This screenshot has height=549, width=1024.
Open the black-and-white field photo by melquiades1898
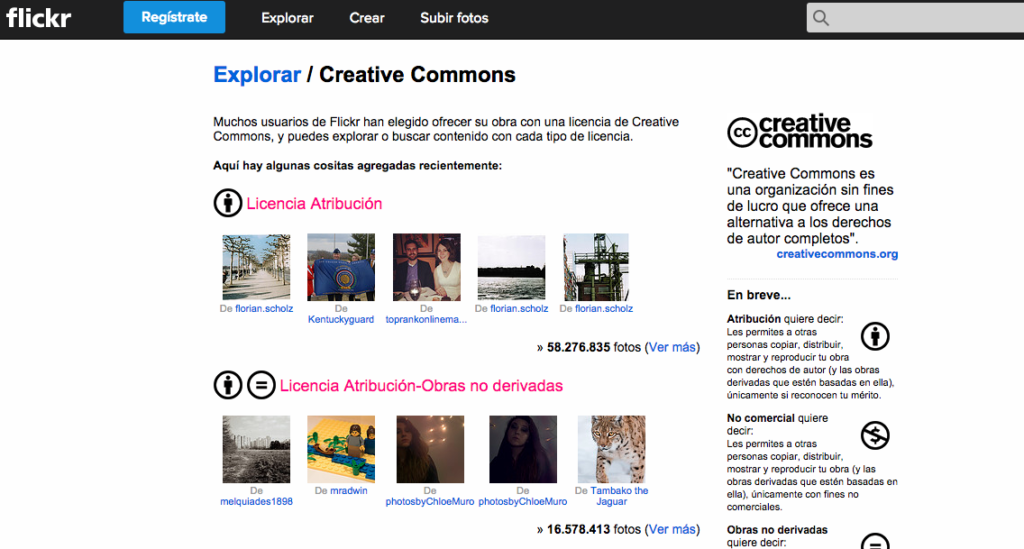click(256, 449)
